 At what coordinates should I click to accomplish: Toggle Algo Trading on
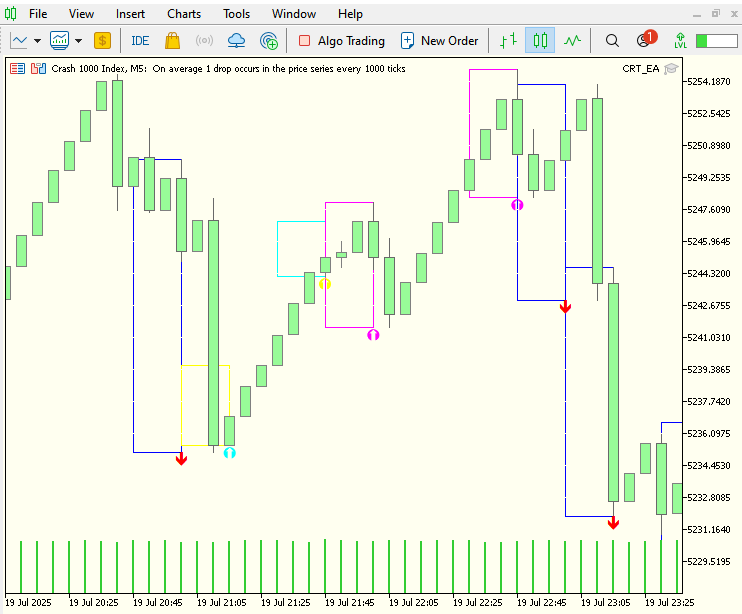pos(342,41)
